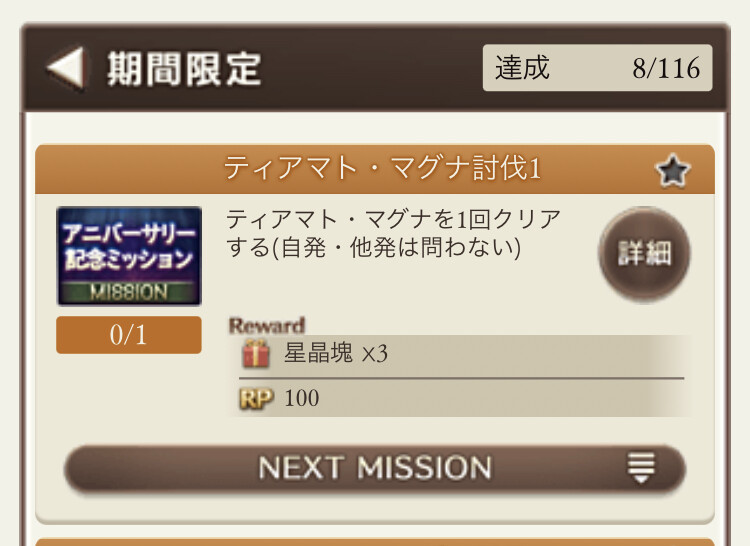Viewport: 750px width, 546px height.
Task: Tap the 0/1 progress badge
Action: coord(129,335)
